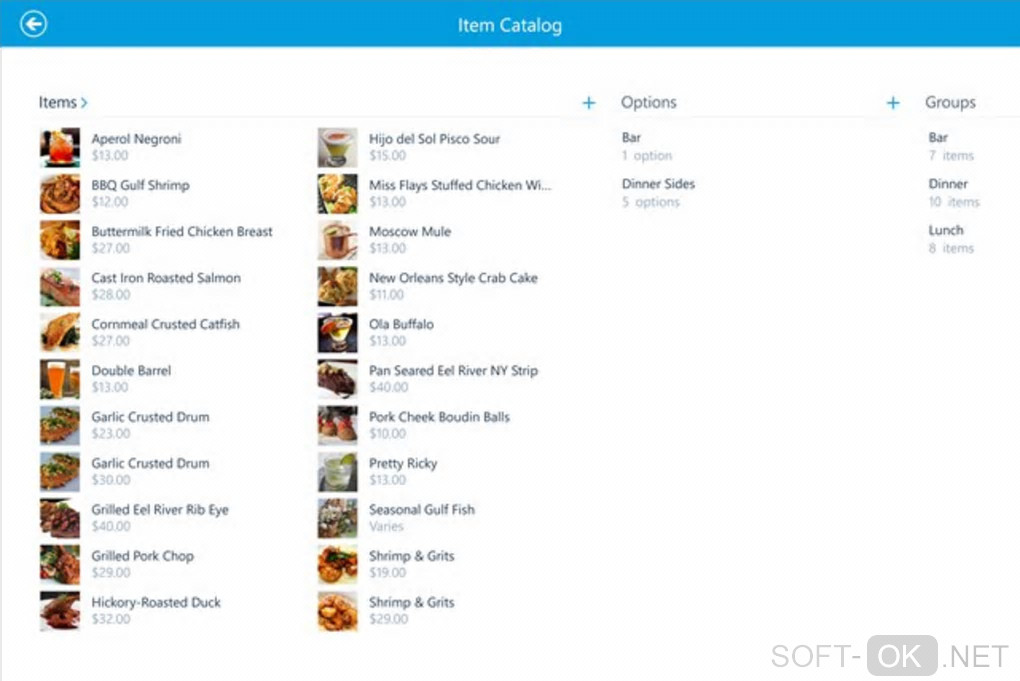
Task: Open Hijo del Sol Pisco Sour
Action: [434, 140]
